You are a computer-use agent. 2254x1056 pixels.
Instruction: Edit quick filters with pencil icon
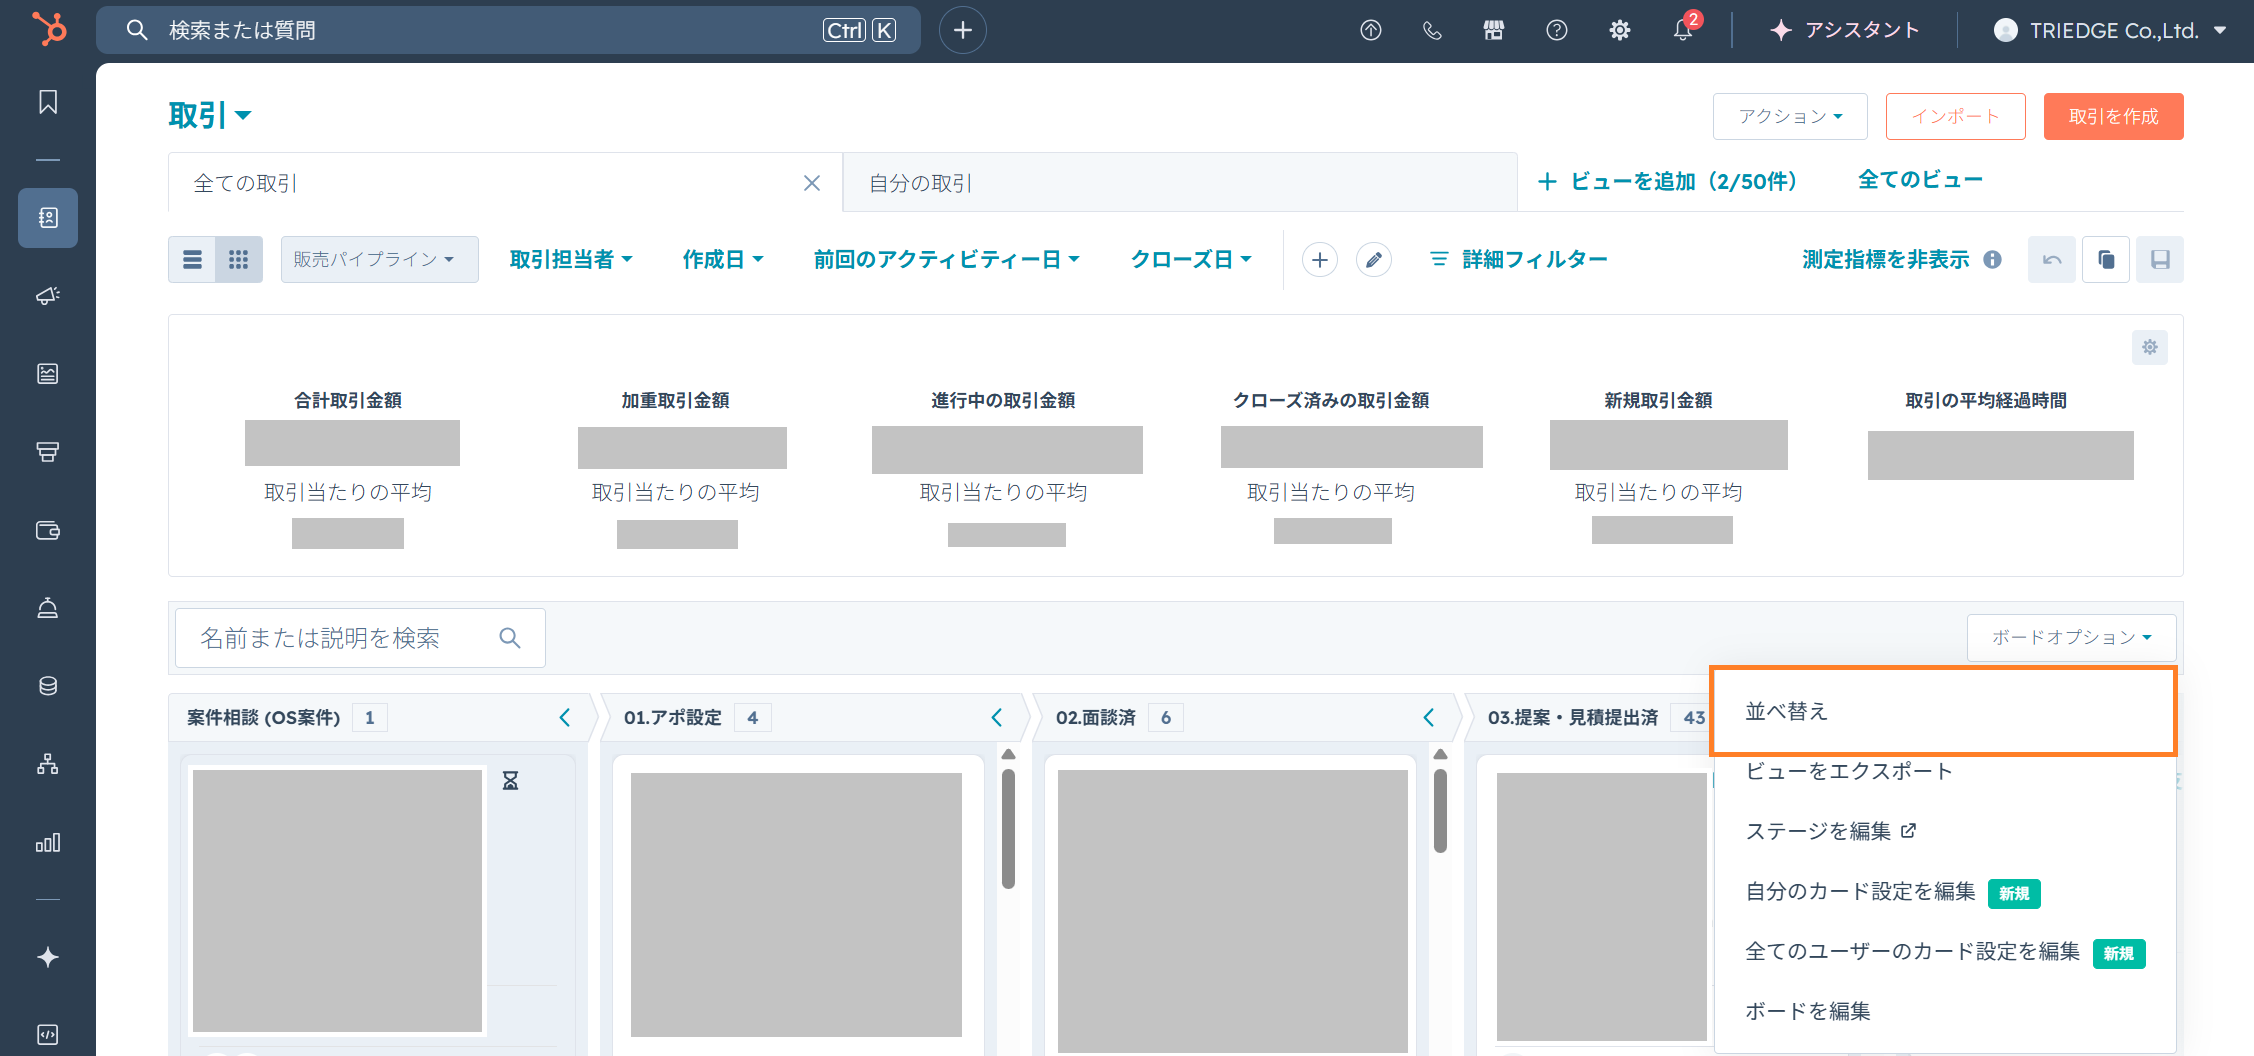pos(1374,260)
